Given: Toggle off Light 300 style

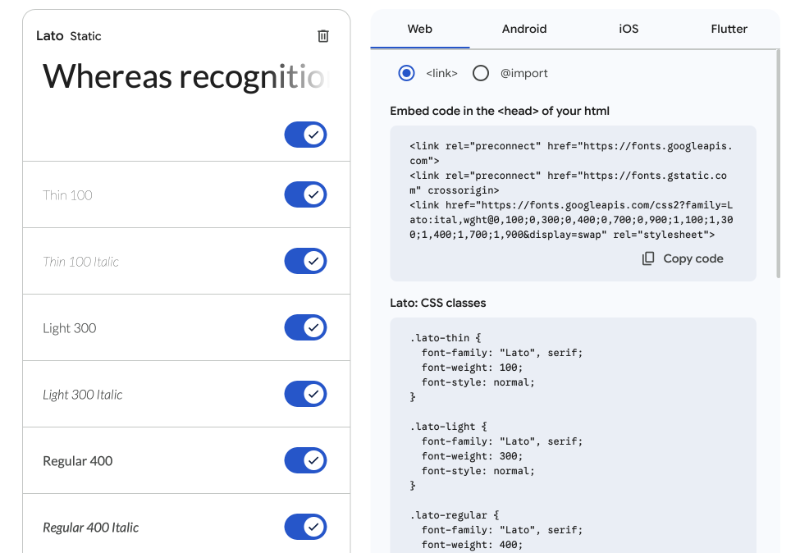Looking at the screenshot, I should coord(306,327).
